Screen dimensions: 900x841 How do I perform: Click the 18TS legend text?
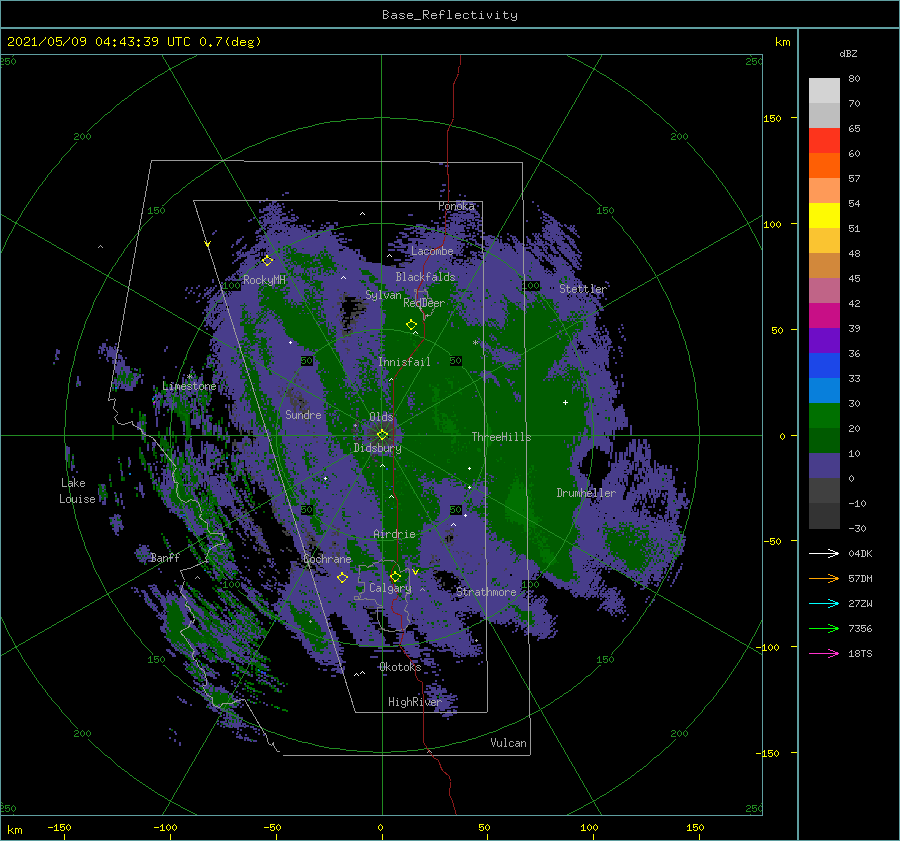pyautogui.click(x=860, y=653)
